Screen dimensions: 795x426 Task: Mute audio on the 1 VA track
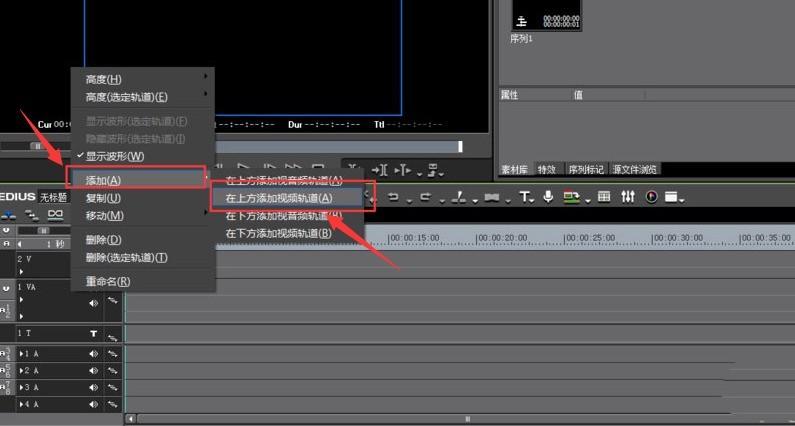click(x=93, y=303)
